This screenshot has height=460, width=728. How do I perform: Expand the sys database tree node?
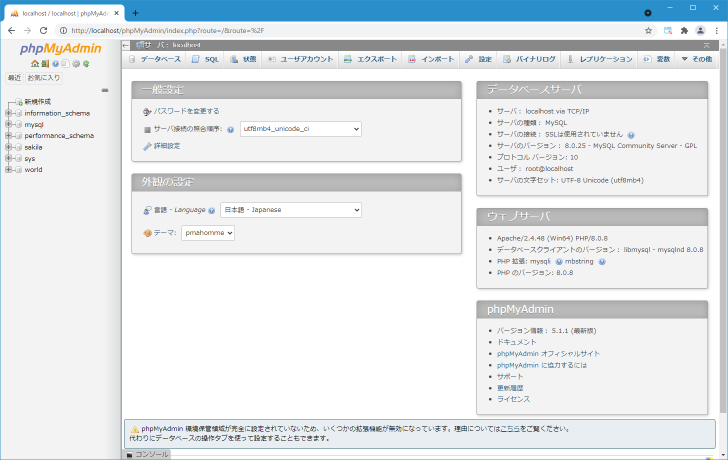[x=8, y=158]
